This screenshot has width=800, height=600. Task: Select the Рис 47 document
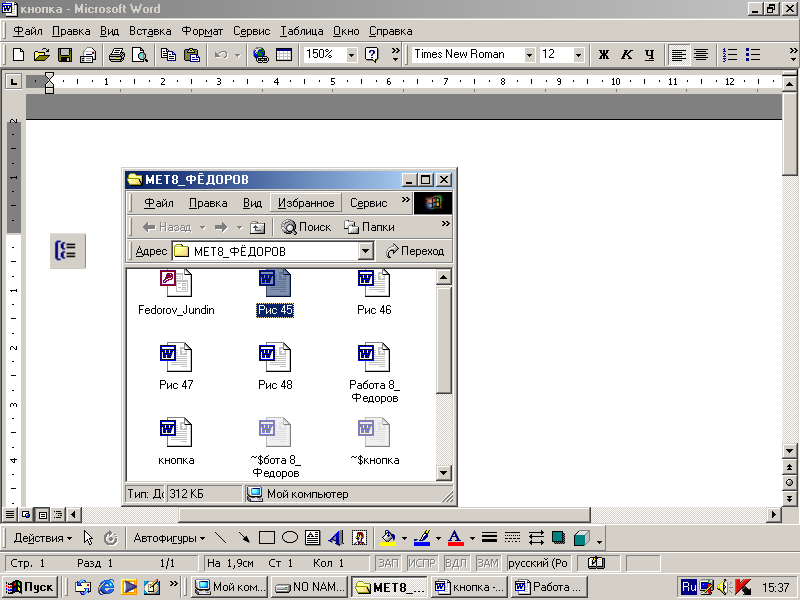[x=176, y=367]
